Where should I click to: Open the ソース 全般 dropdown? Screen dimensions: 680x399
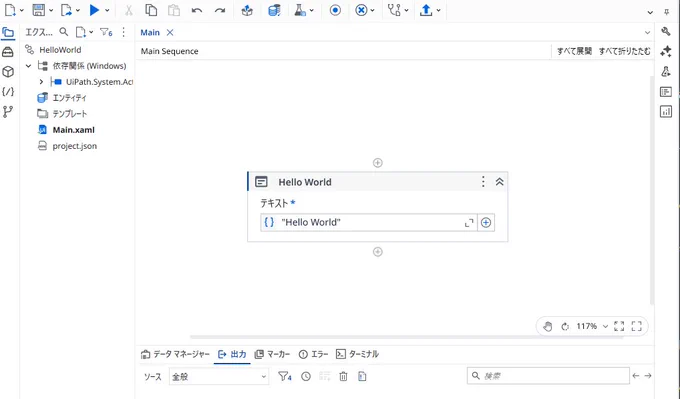219,376
